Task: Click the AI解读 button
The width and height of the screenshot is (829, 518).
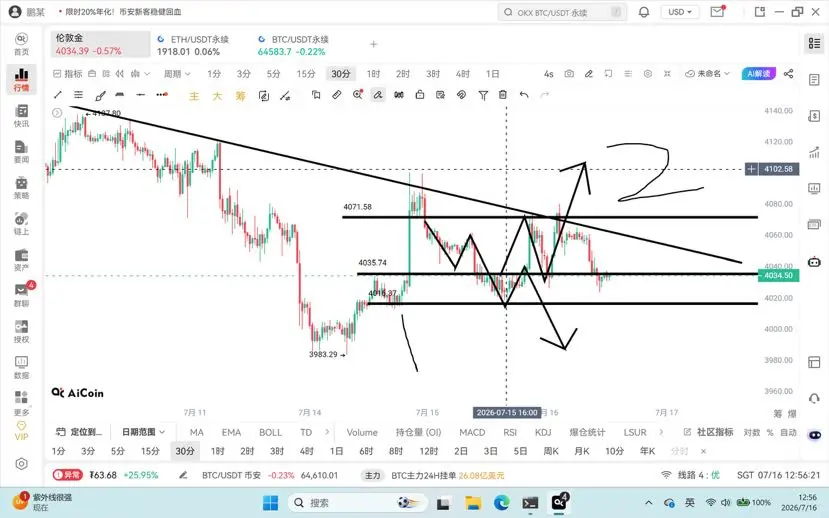Action: pyautogui.click(x=759, y=74)
